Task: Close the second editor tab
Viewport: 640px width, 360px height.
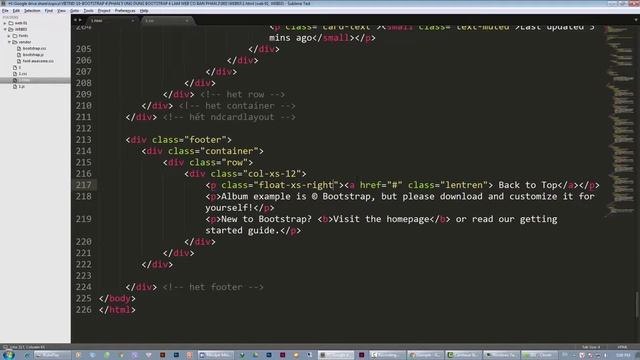Action: click(187, 20)
